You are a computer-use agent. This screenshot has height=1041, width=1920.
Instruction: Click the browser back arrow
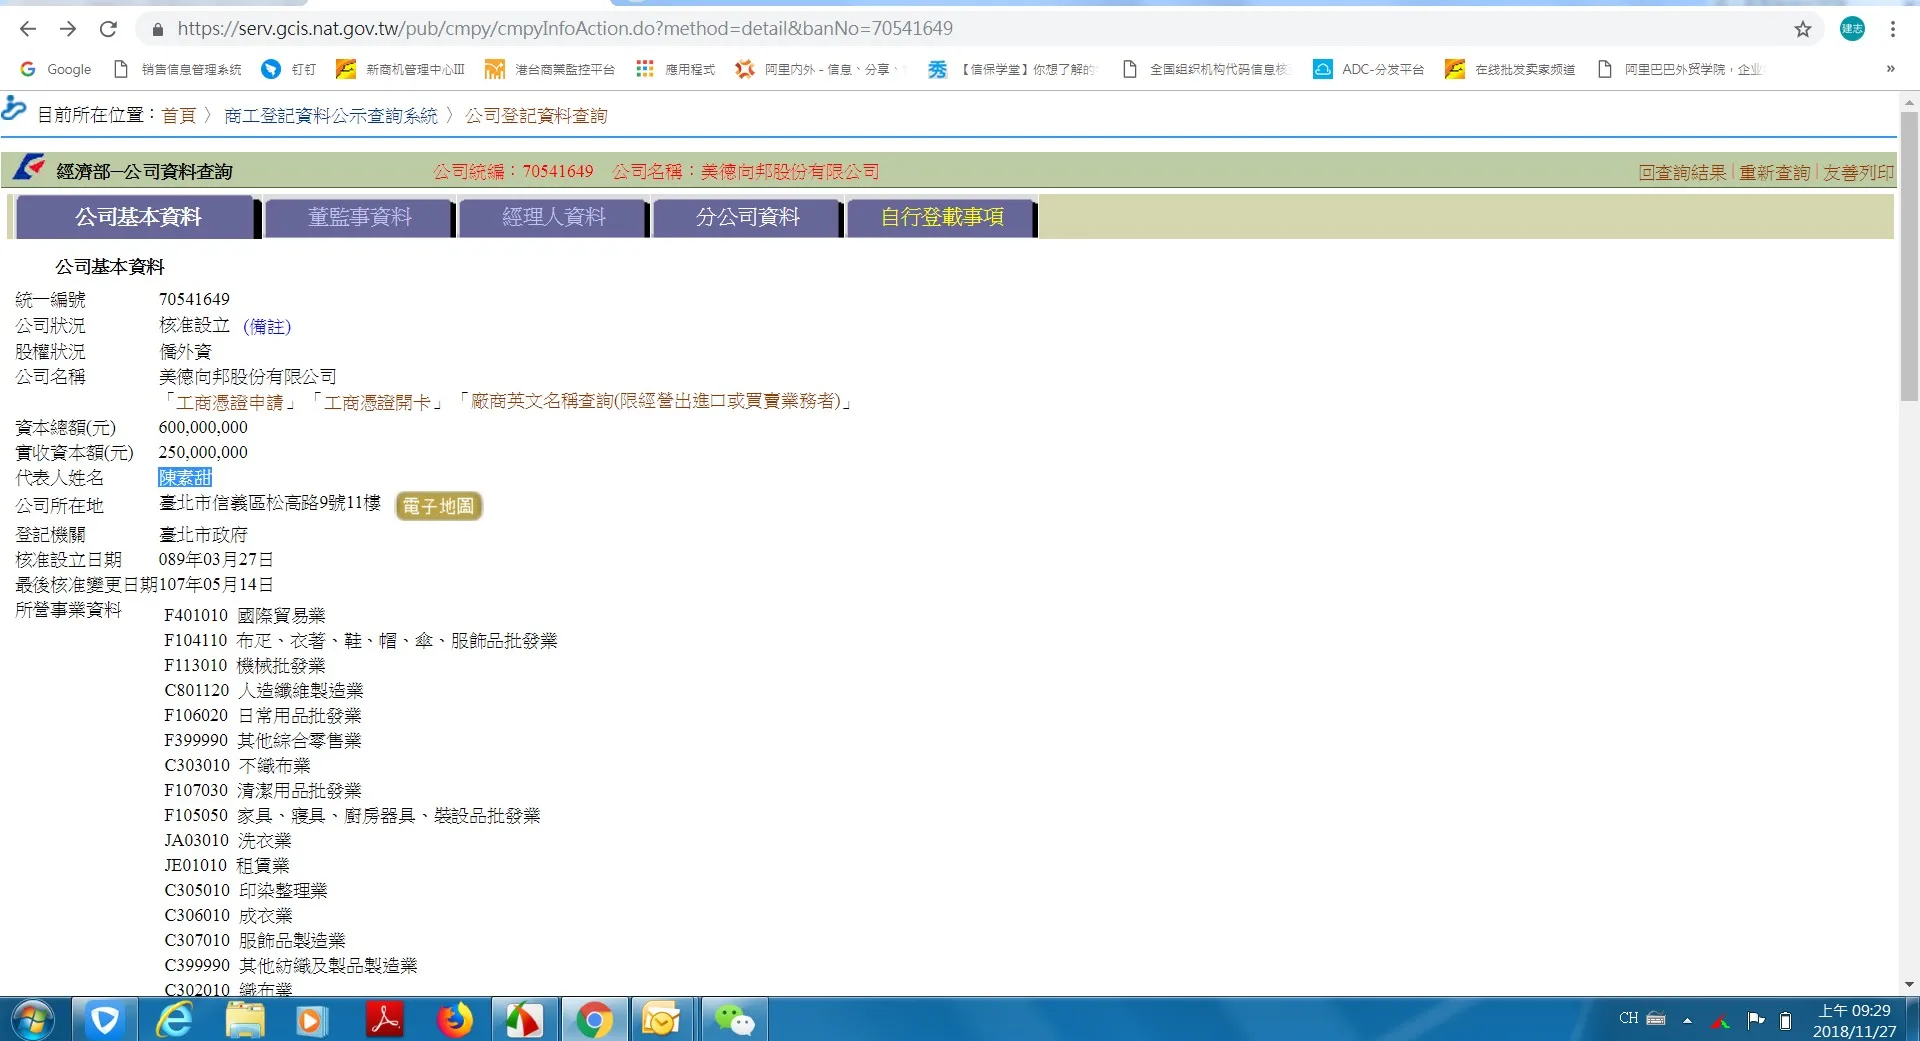click(28, 29)
